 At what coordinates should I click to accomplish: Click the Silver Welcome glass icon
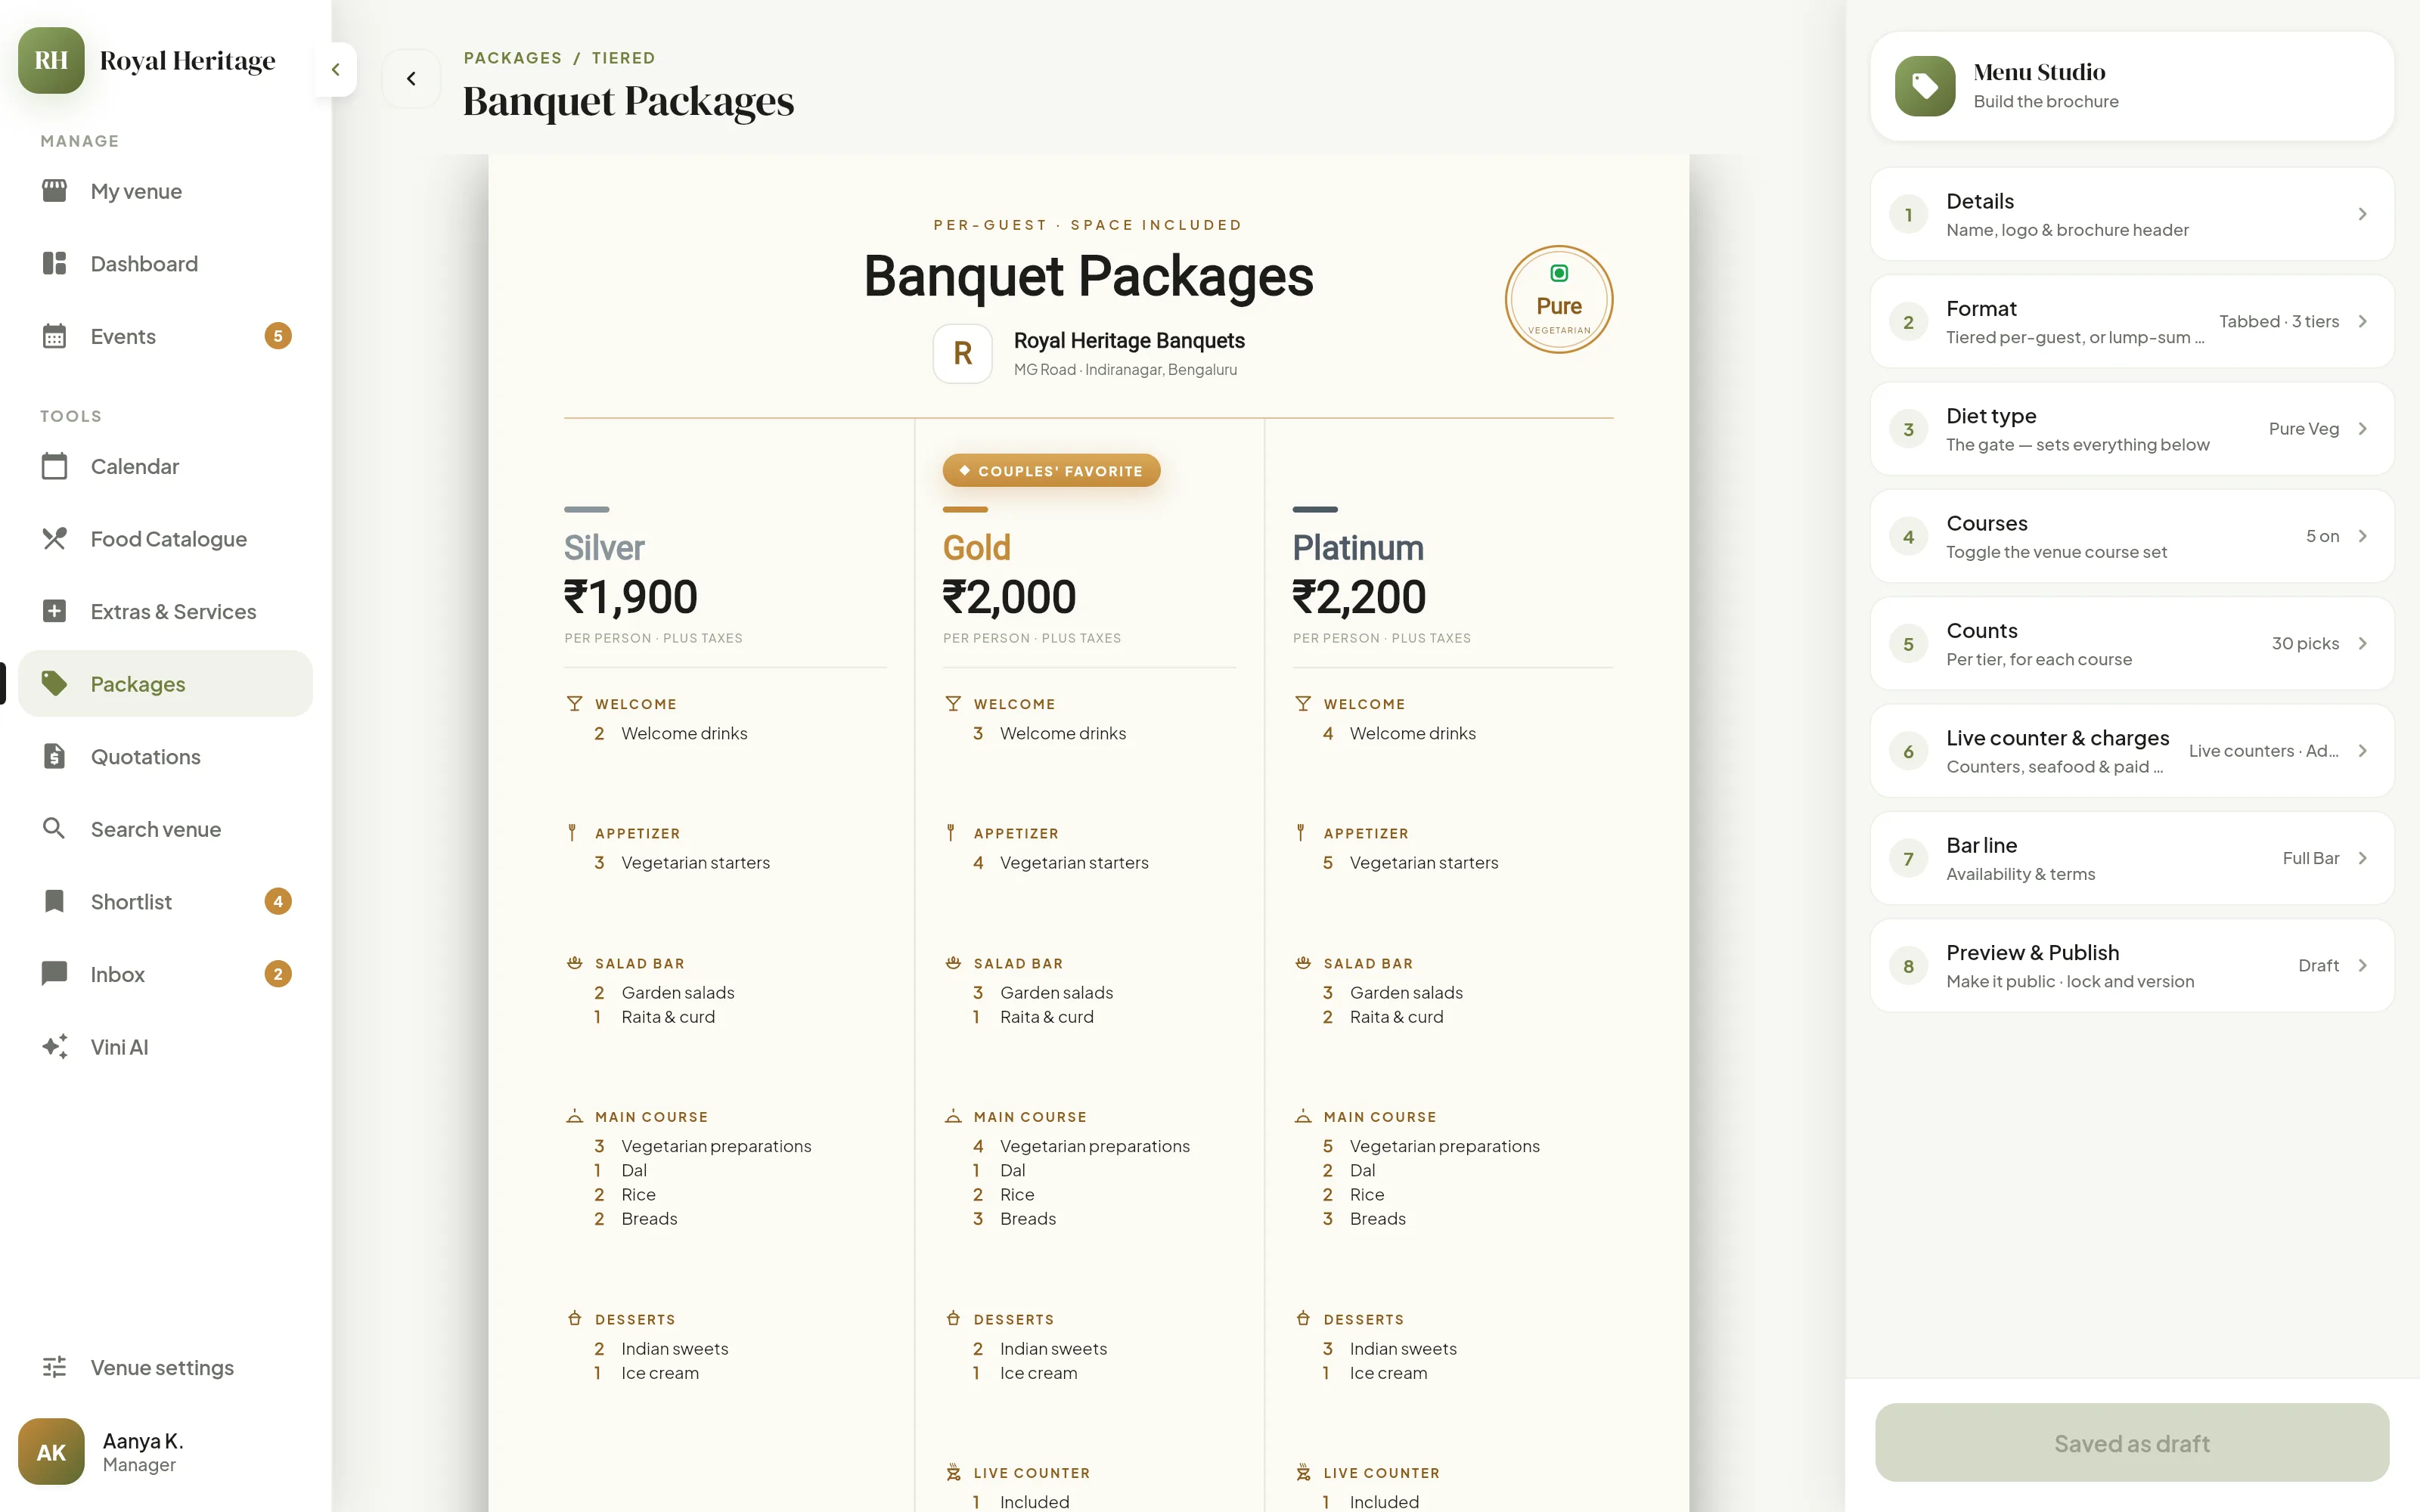point(574,704)
